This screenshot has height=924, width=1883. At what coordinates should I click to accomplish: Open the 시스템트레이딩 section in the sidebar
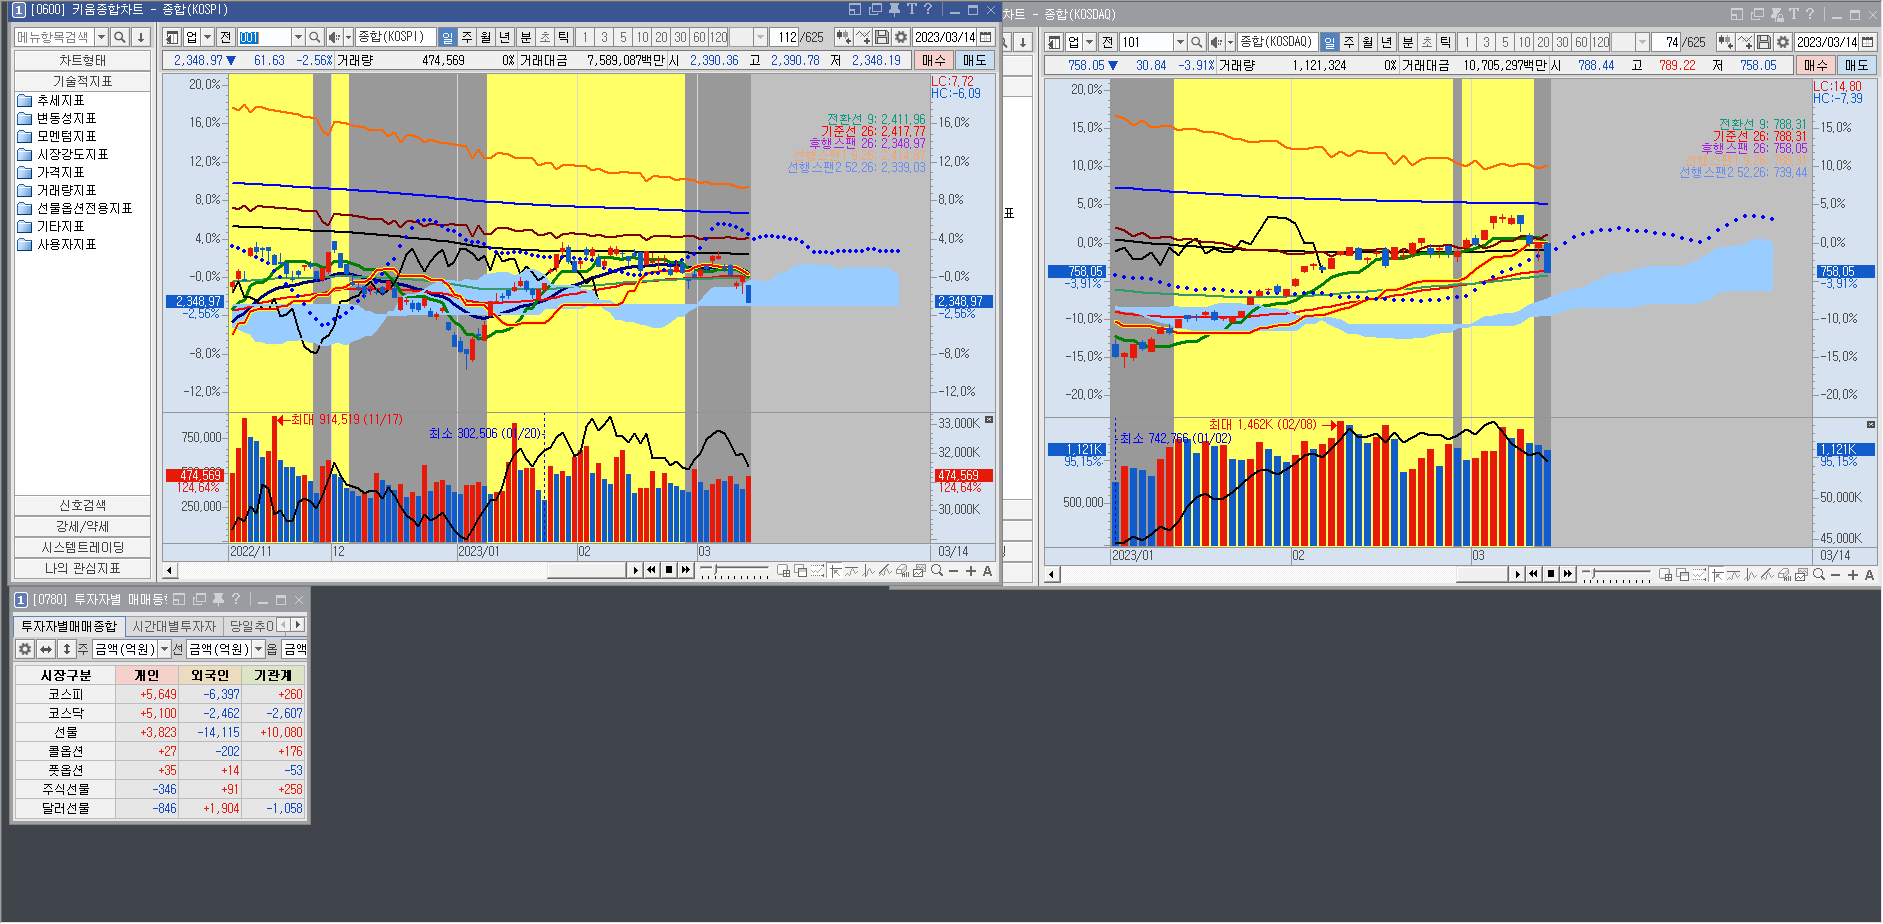point(82,547)
